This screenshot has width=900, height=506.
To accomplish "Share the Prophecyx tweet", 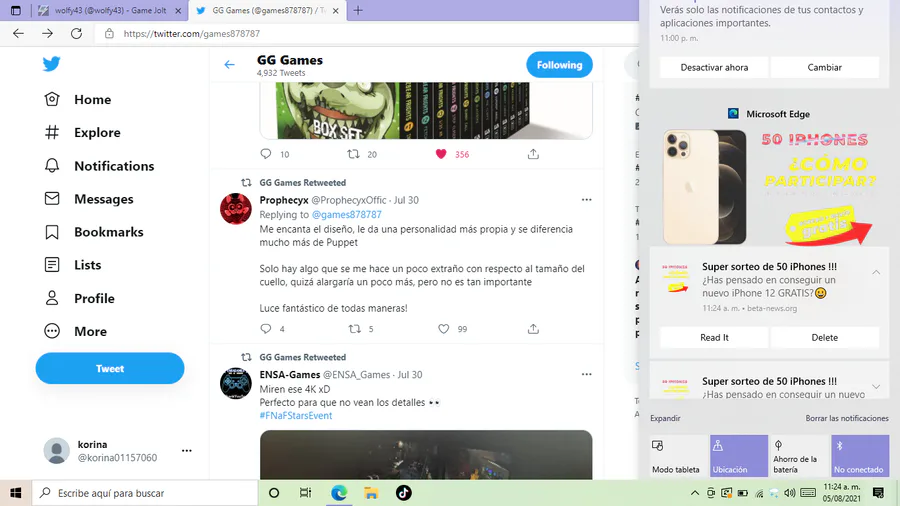I will tap(533, 329).
